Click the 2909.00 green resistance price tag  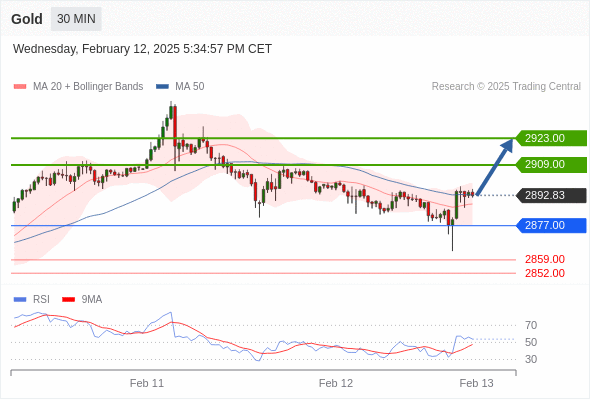click(551, 164)
